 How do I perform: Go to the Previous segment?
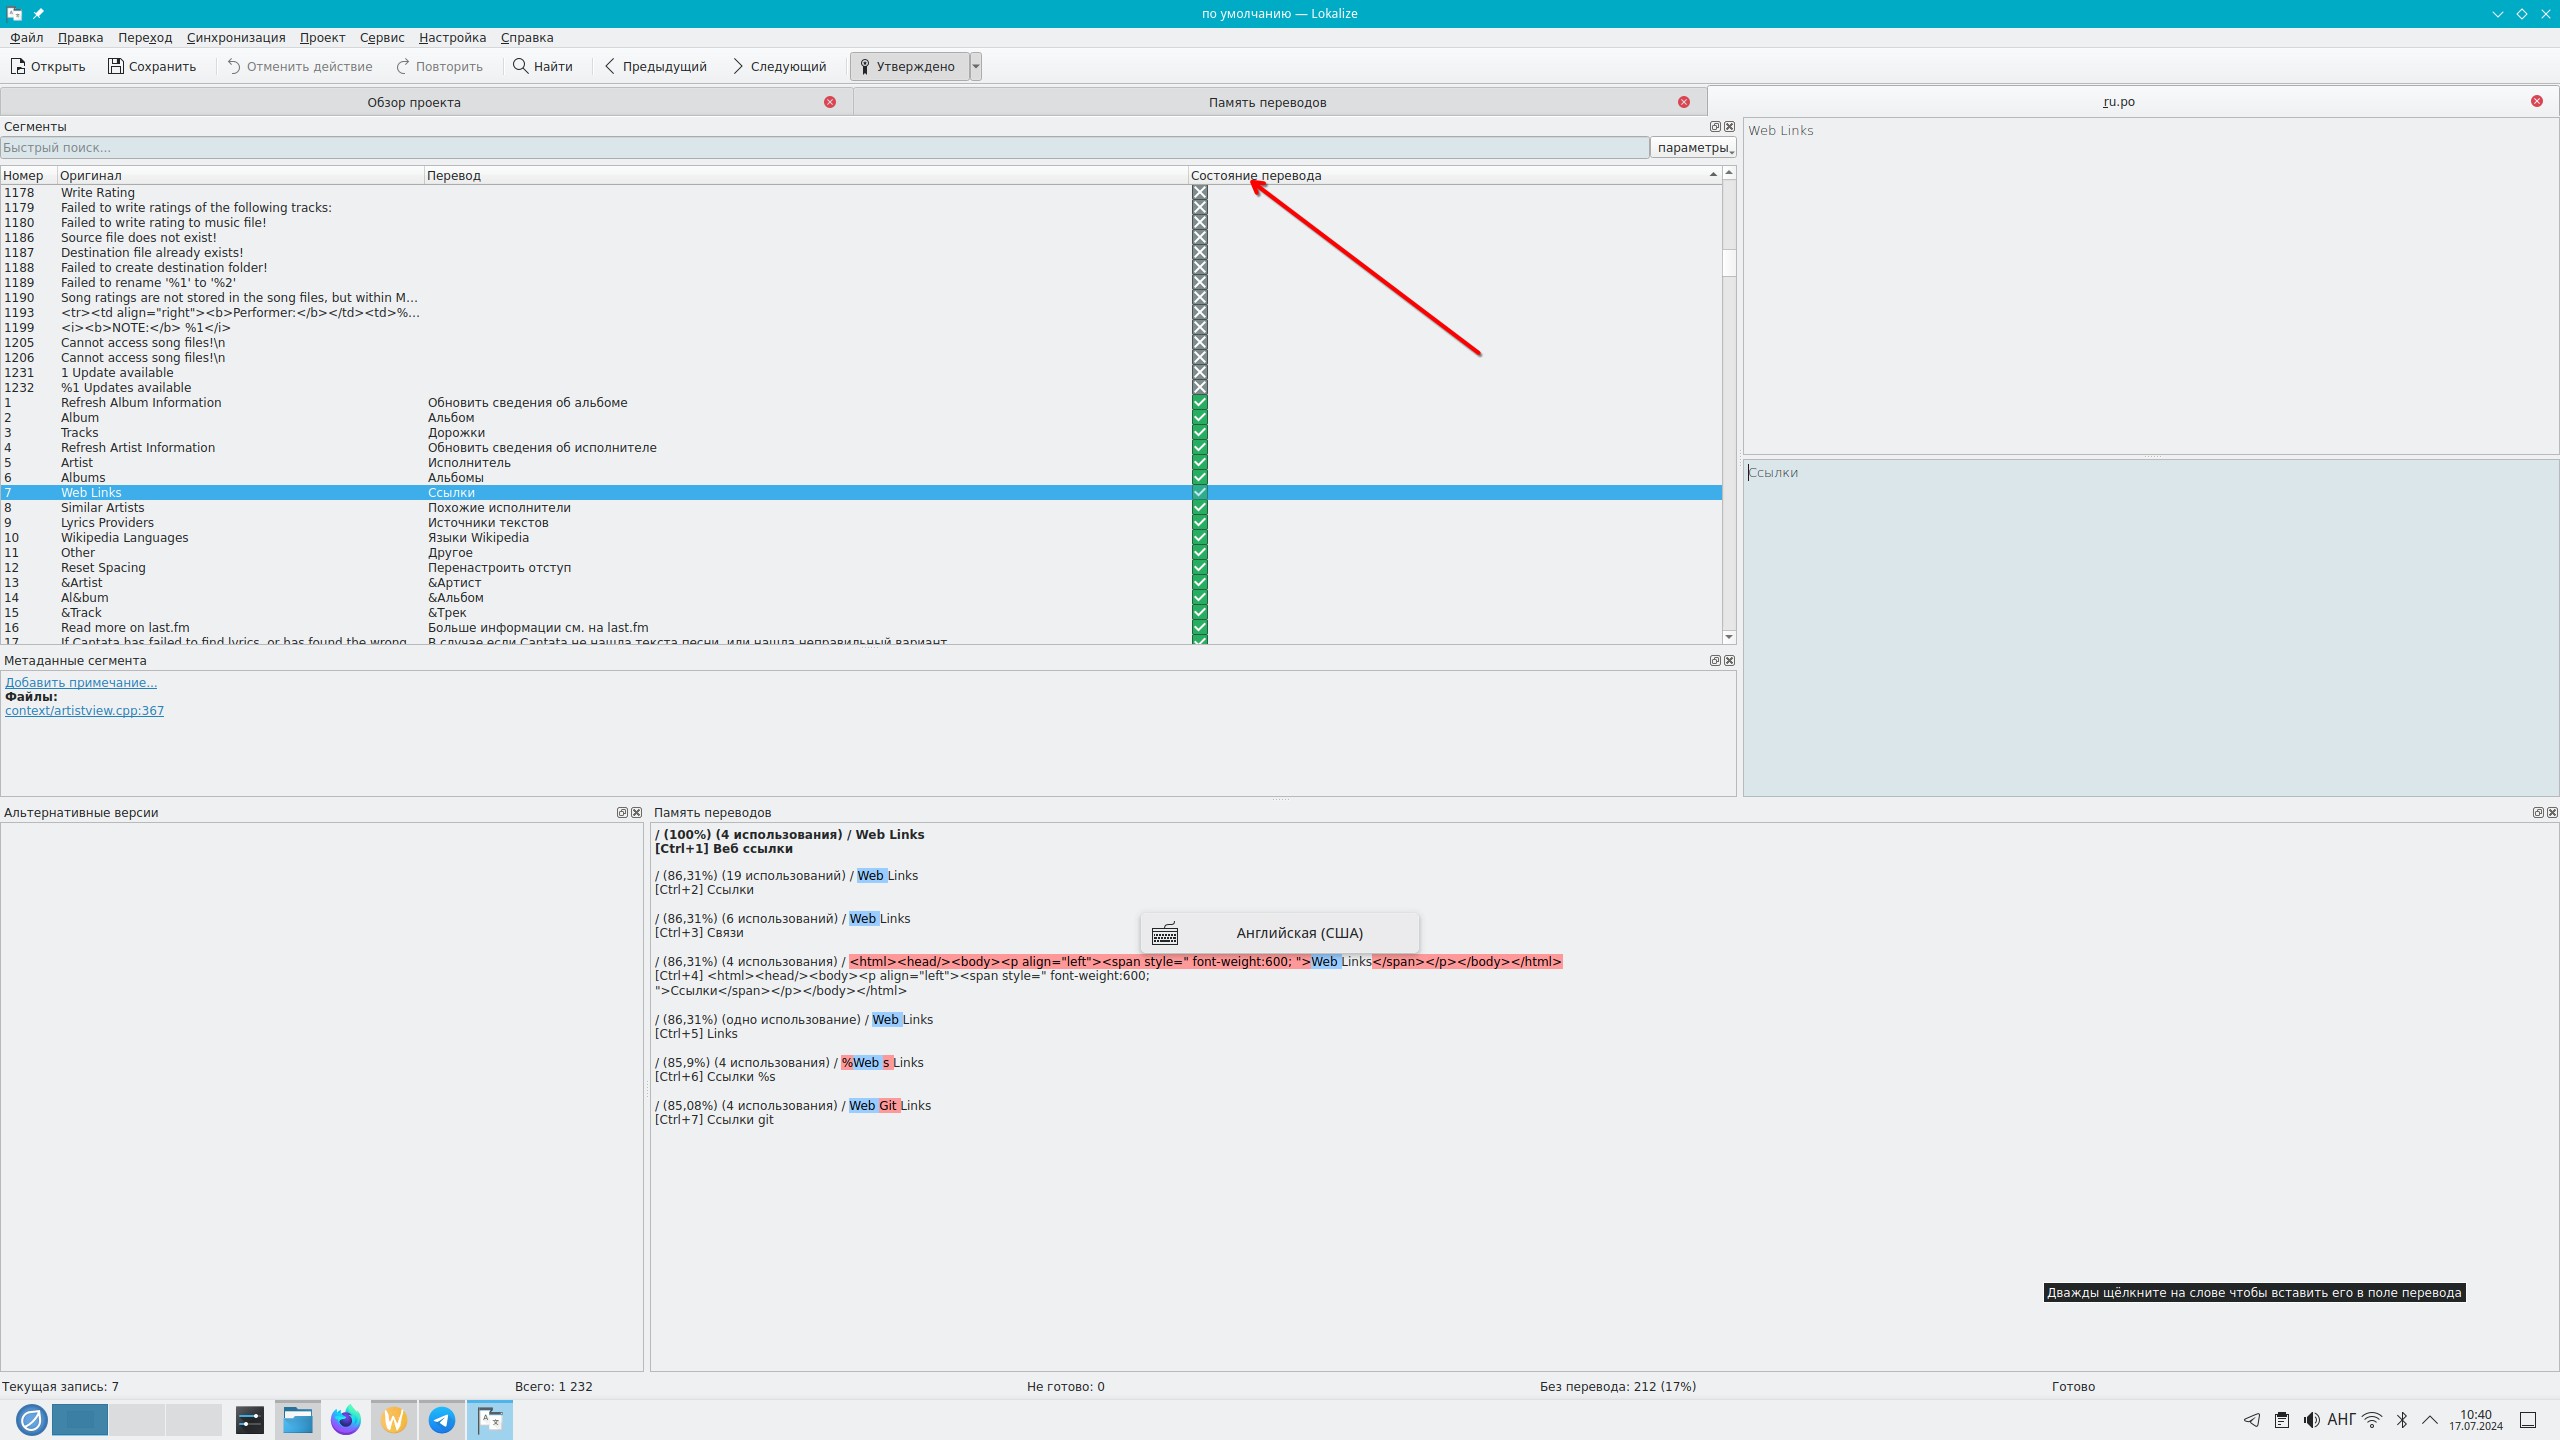(x=655, y=66)
